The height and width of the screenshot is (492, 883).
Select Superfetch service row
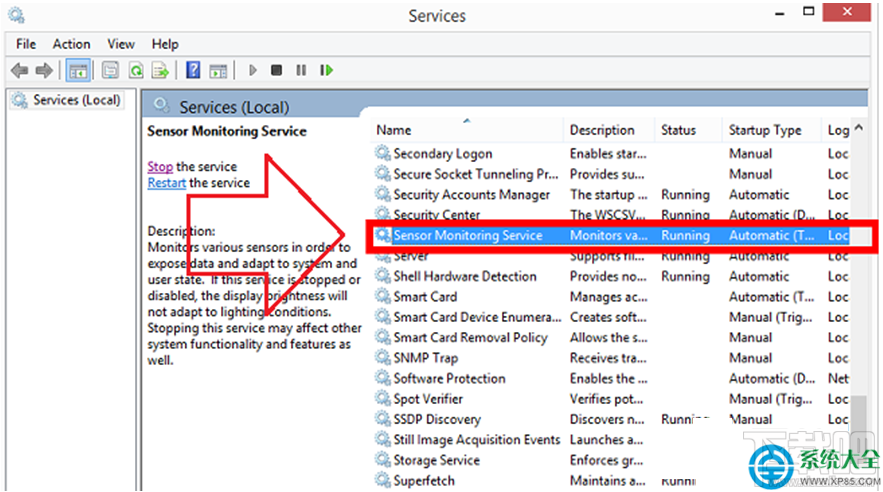[613, 480]
